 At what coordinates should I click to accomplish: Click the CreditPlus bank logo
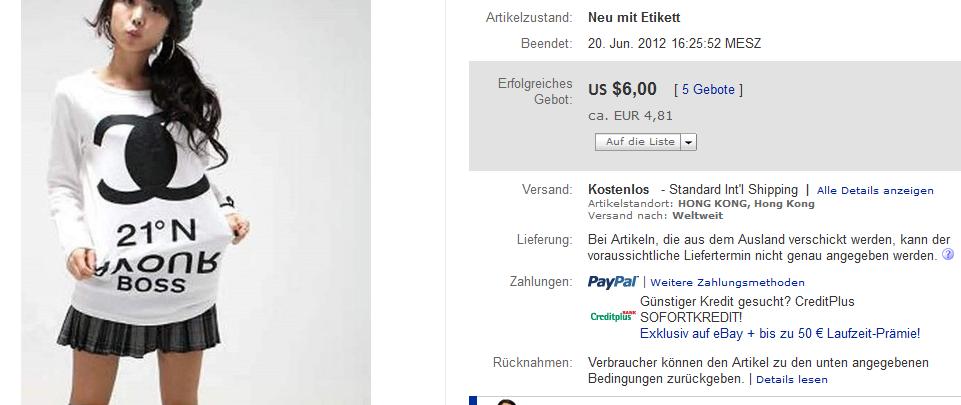click(x=613, y=316)
